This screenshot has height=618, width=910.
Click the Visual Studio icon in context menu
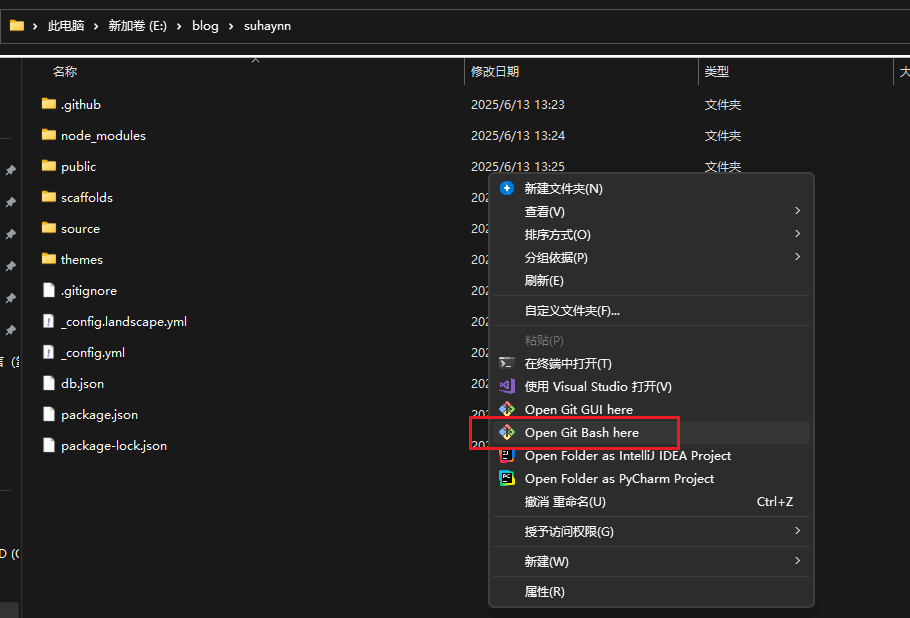click(x=507, y=386)
